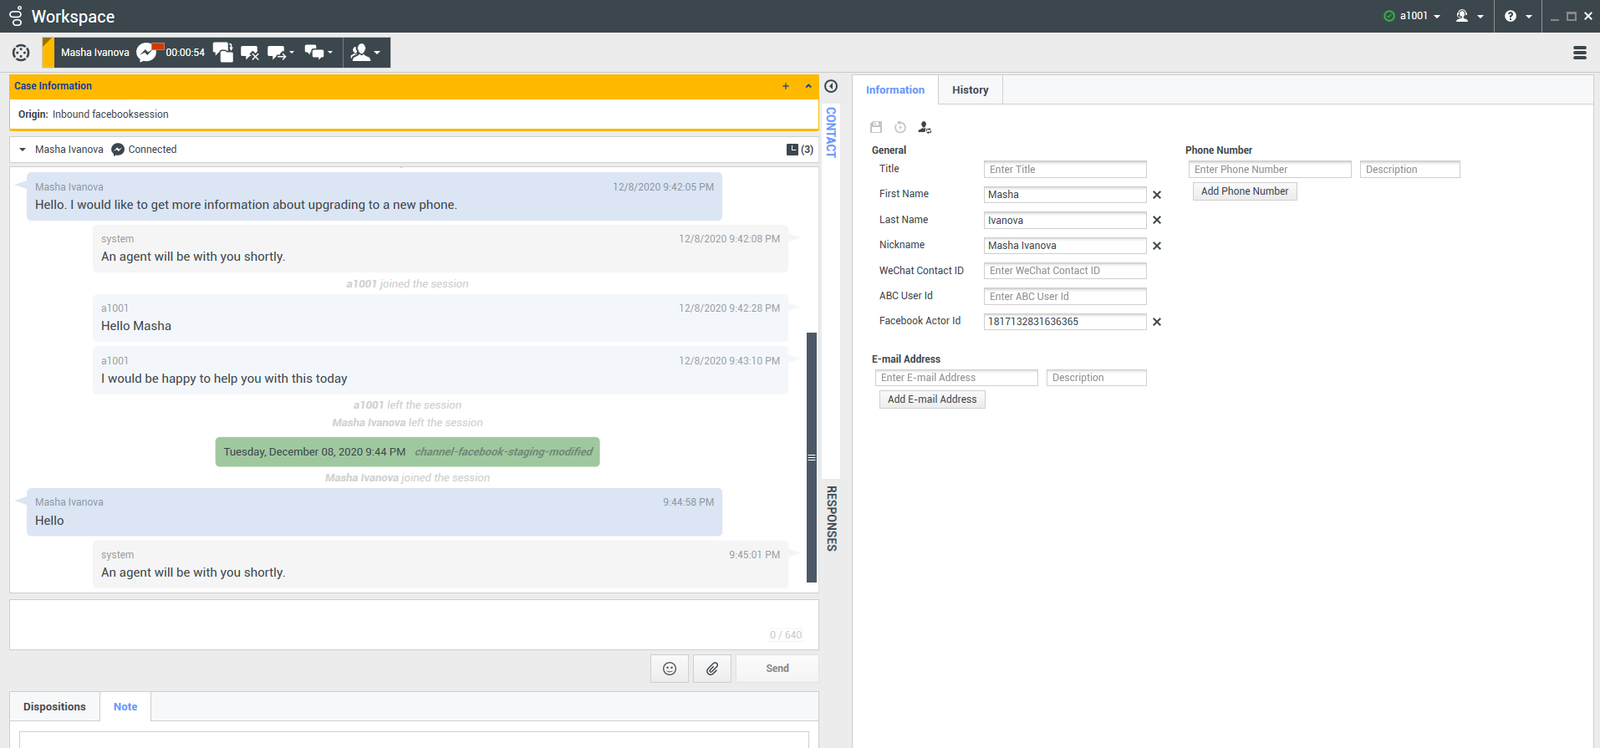Clear the First Name field with X

(x=1157, y=195)
